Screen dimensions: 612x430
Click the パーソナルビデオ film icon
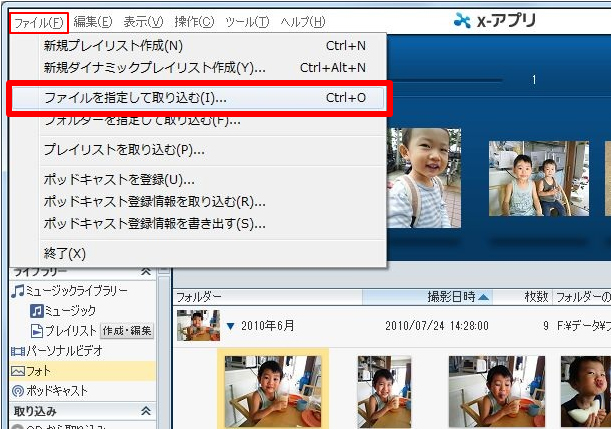pos(17,351)
